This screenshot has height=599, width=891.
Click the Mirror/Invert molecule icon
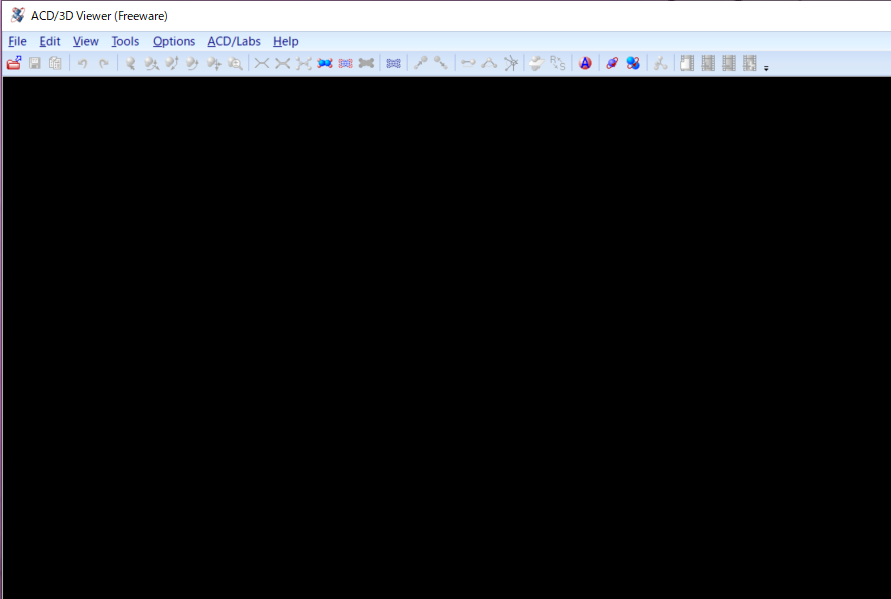coord(537,63)
